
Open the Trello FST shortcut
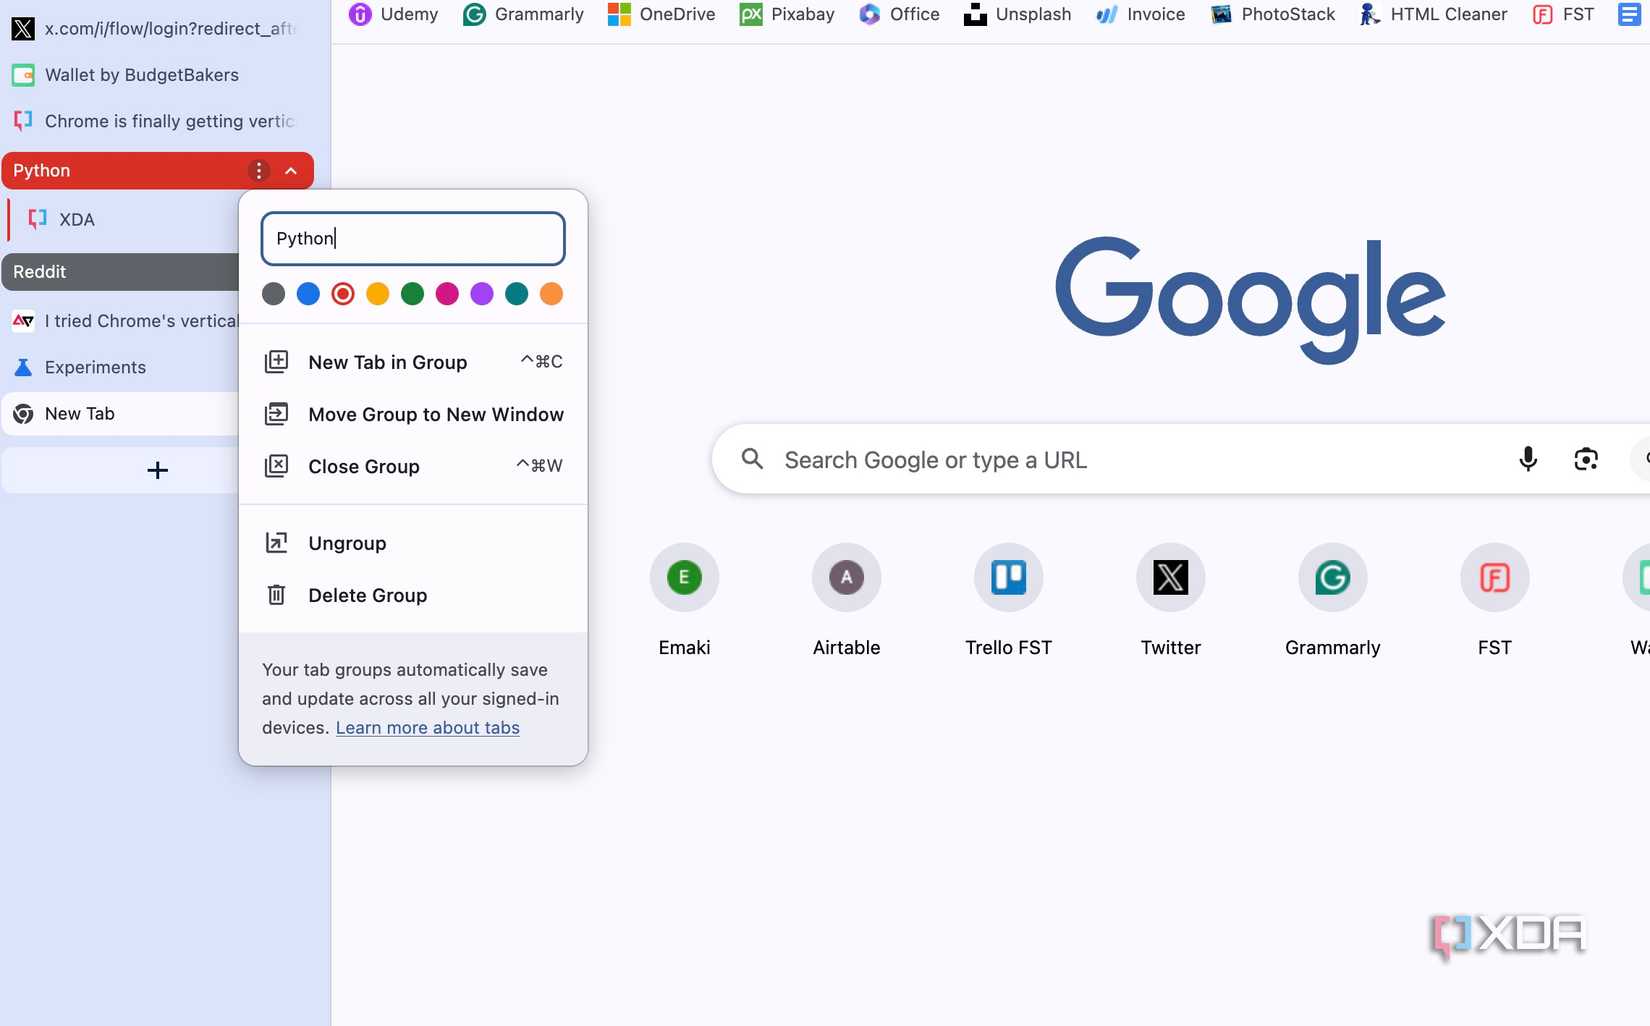pos(1008,577)
